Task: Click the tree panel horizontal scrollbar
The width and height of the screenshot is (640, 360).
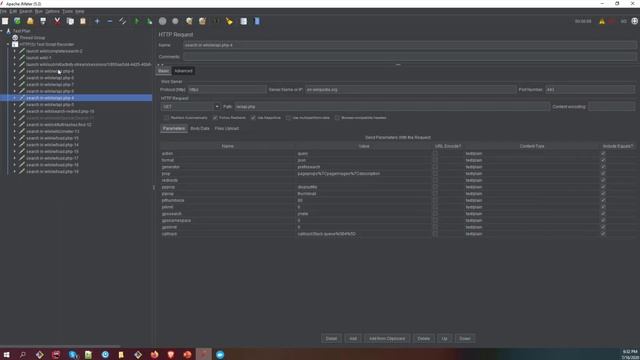Action: (60, 346)
